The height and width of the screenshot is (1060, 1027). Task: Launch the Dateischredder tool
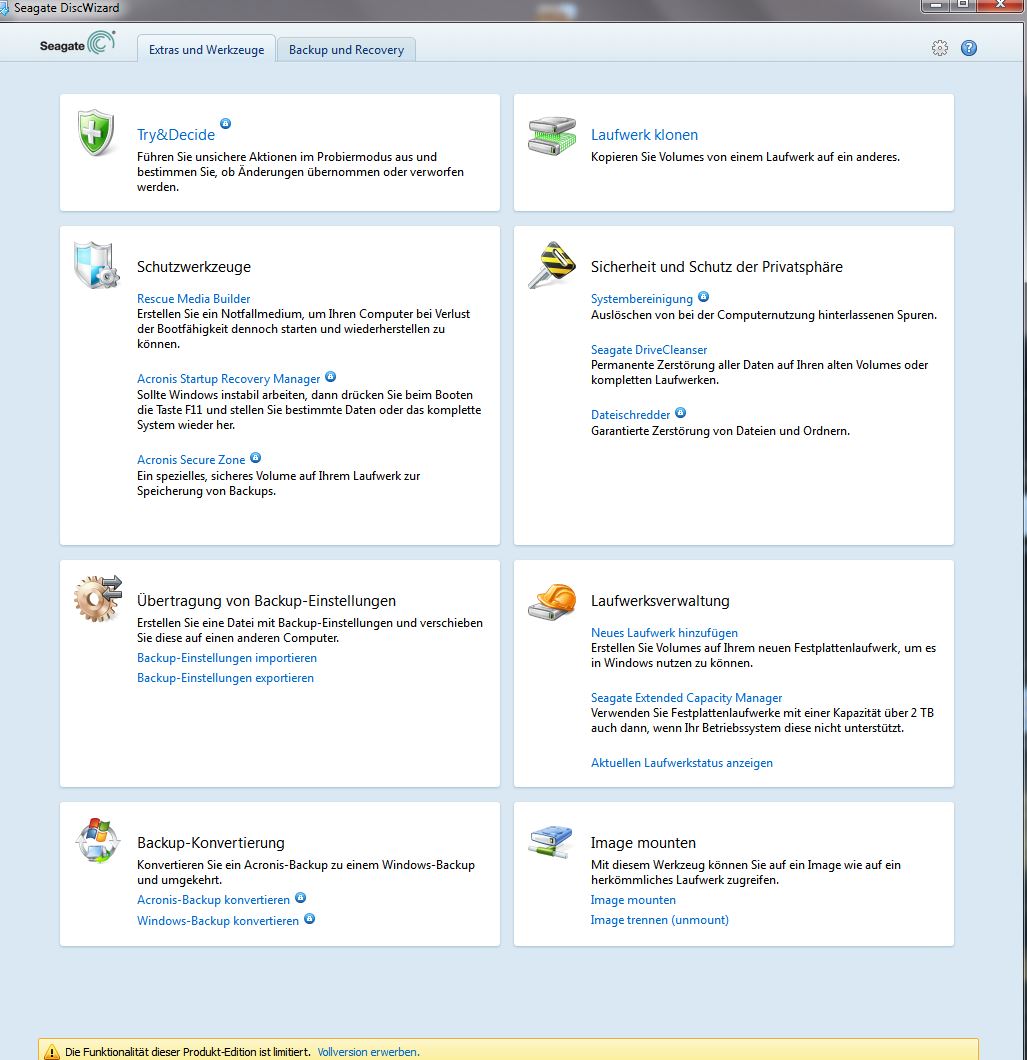pyautogui.click(x=630, y=414)
